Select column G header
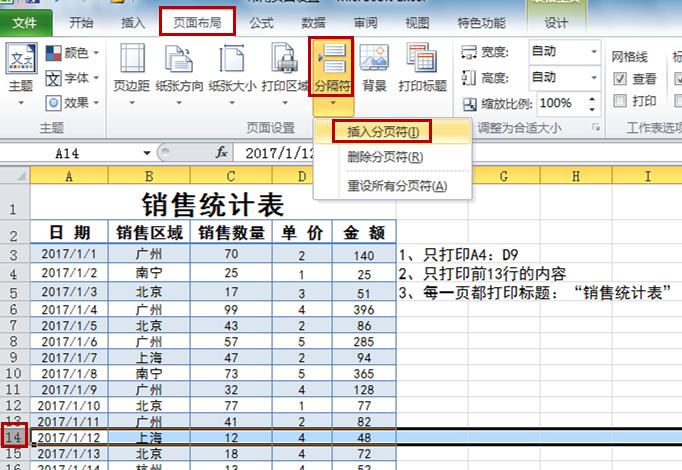The image size is (682, 470). point(504,176)
